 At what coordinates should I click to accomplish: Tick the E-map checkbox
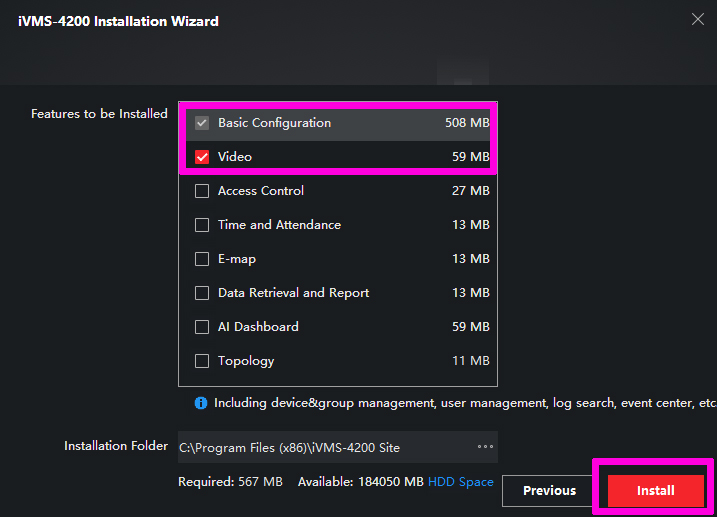(x=202, y=259)
